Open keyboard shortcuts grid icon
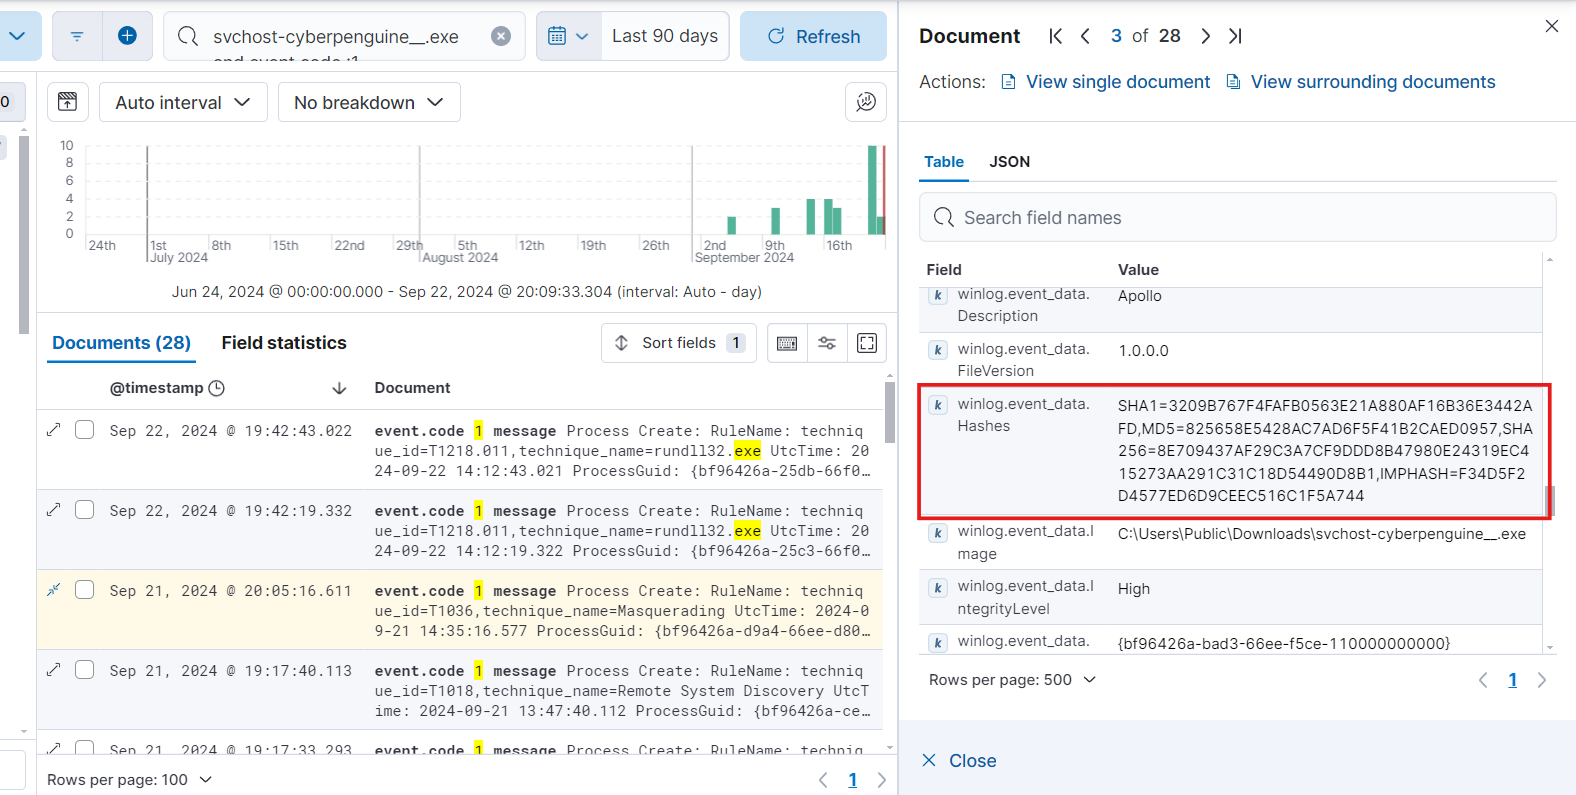Viewport: 1576px width, 795px height. point(787,343)
